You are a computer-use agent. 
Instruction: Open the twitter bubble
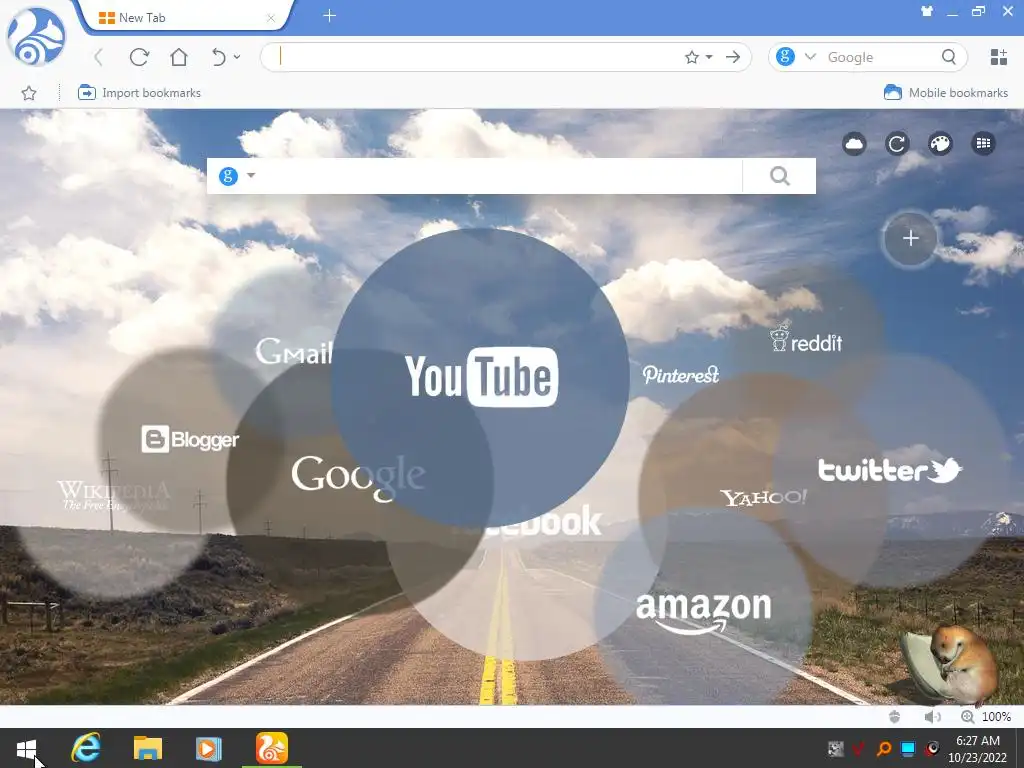(x=890, y=470)
